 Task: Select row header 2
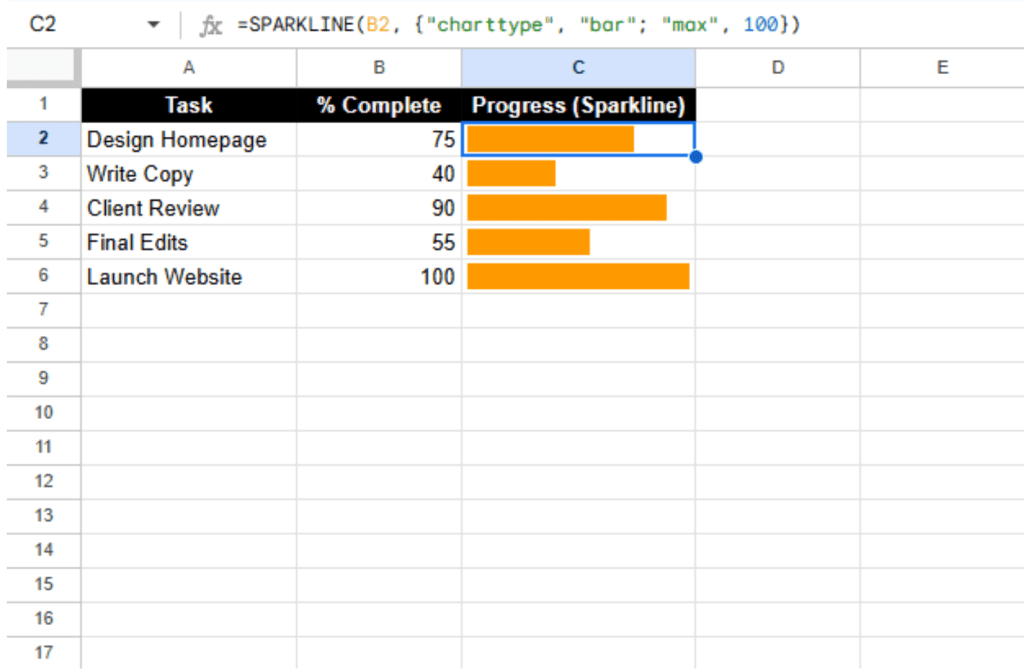(x=42, y=139)
